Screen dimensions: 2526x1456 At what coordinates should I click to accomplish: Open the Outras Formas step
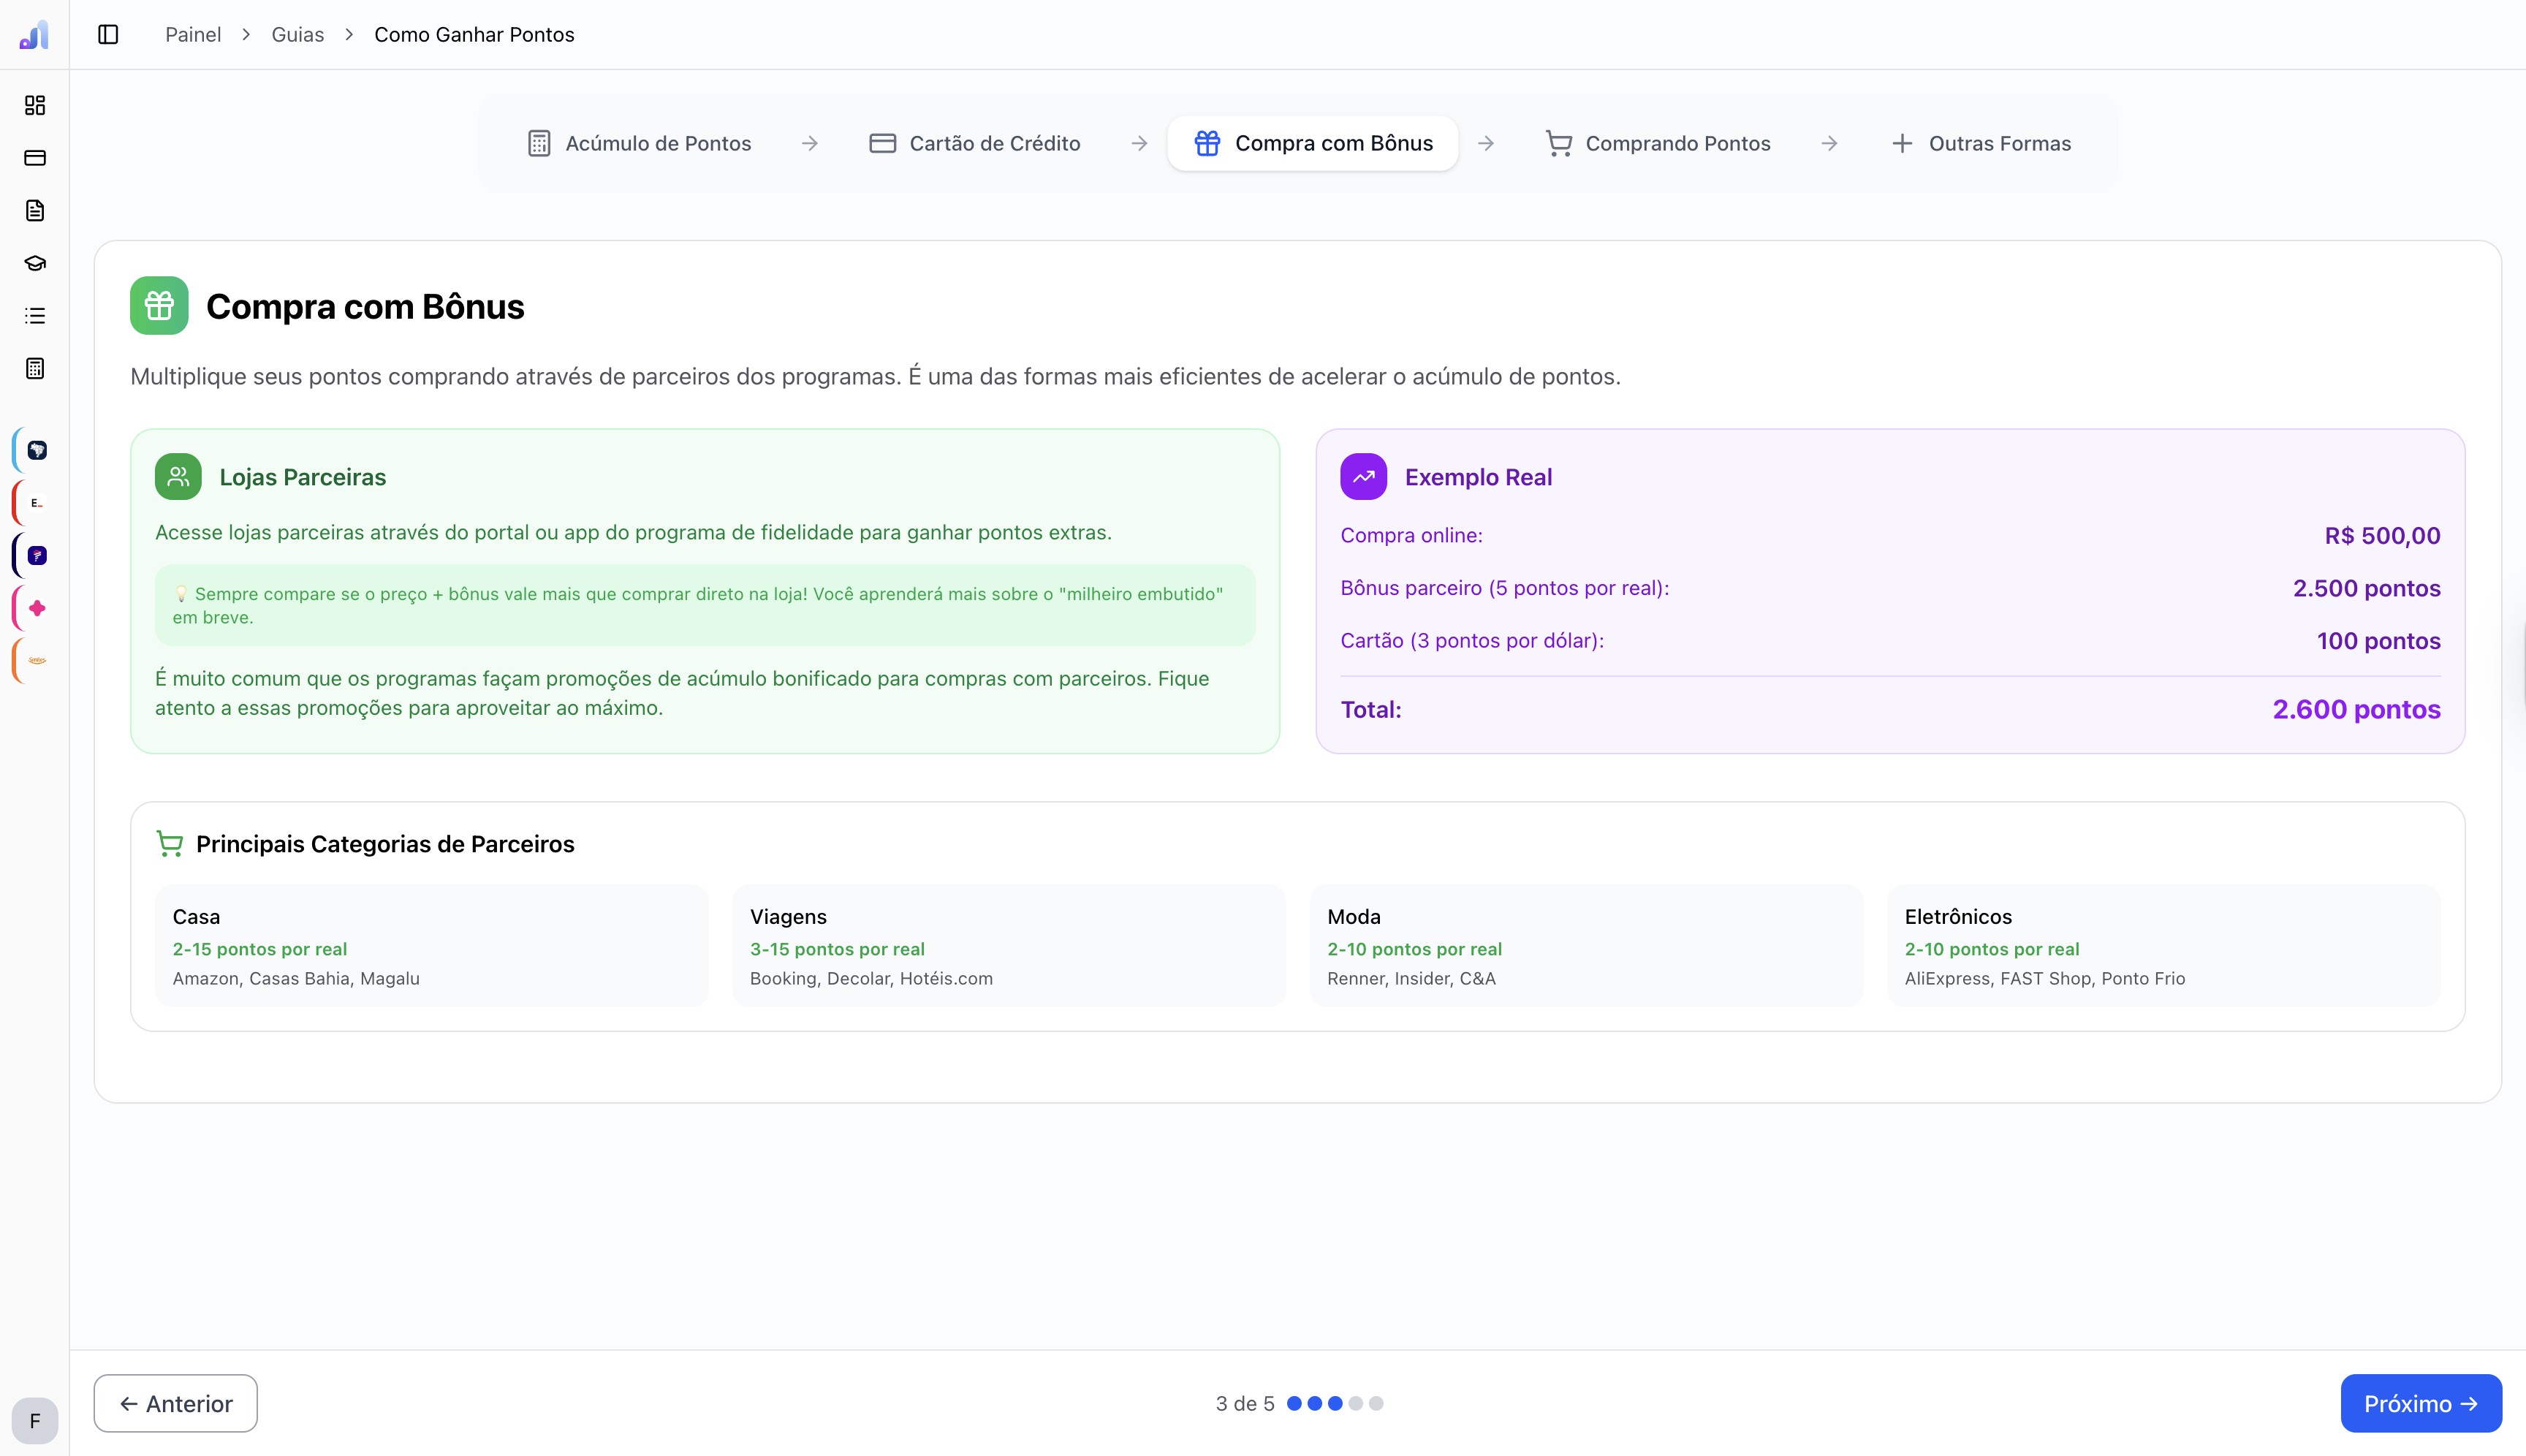click(x=1981, y=143)
